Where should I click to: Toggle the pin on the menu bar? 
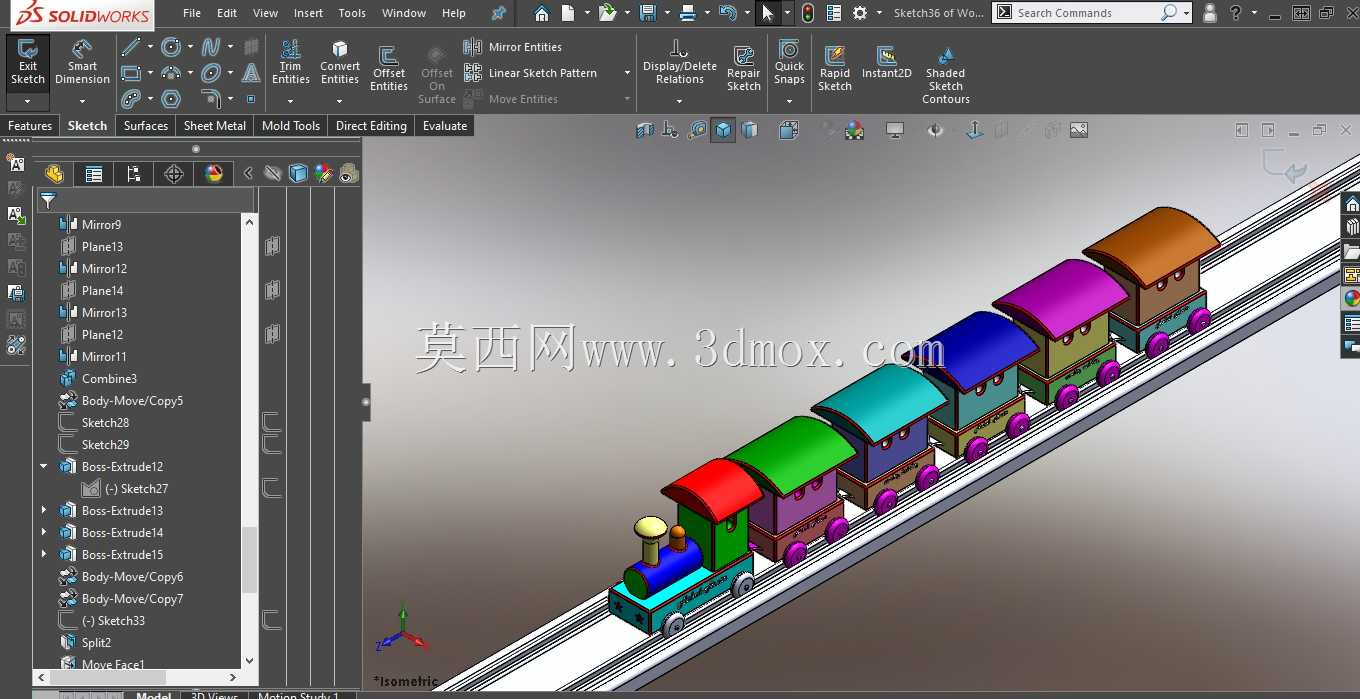click(x=499, y=13)
